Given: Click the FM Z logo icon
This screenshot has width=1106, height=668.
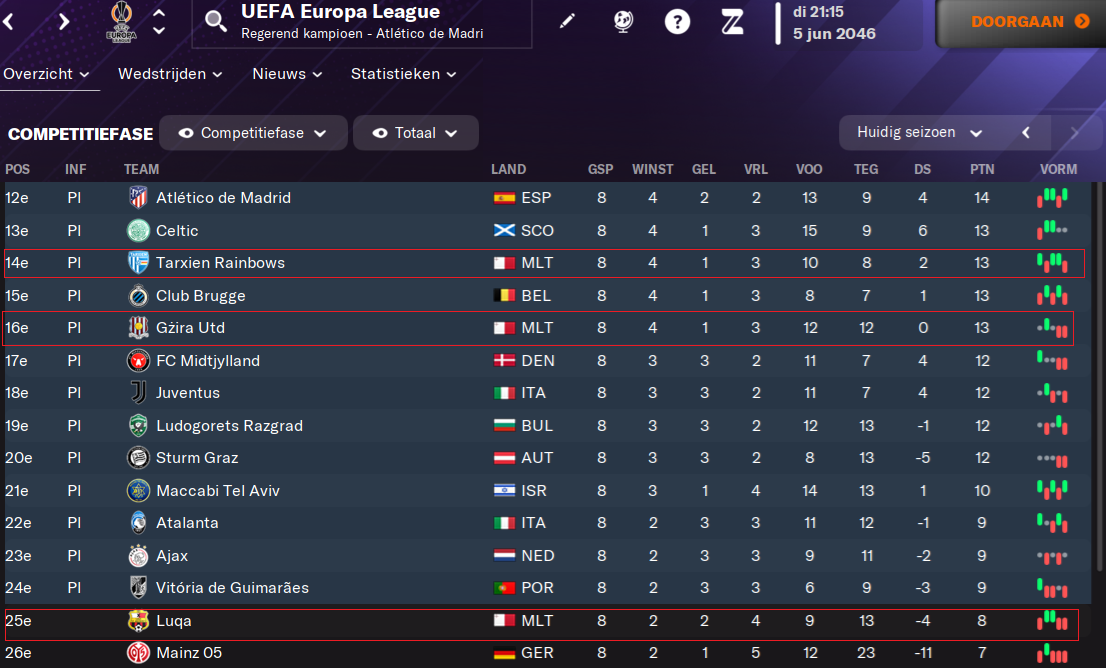Looking at the screenshot, I should coord(732,21).
